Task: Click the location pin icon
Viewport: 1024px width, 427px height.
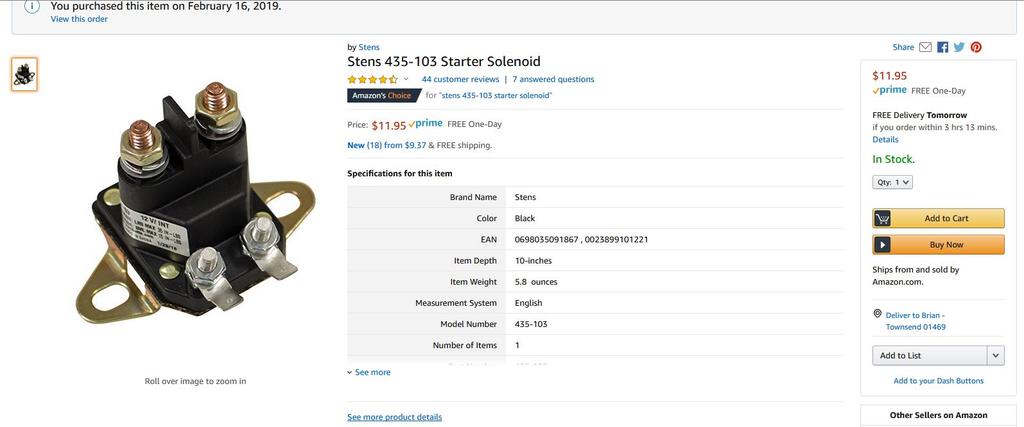Action: coord(877,314)
